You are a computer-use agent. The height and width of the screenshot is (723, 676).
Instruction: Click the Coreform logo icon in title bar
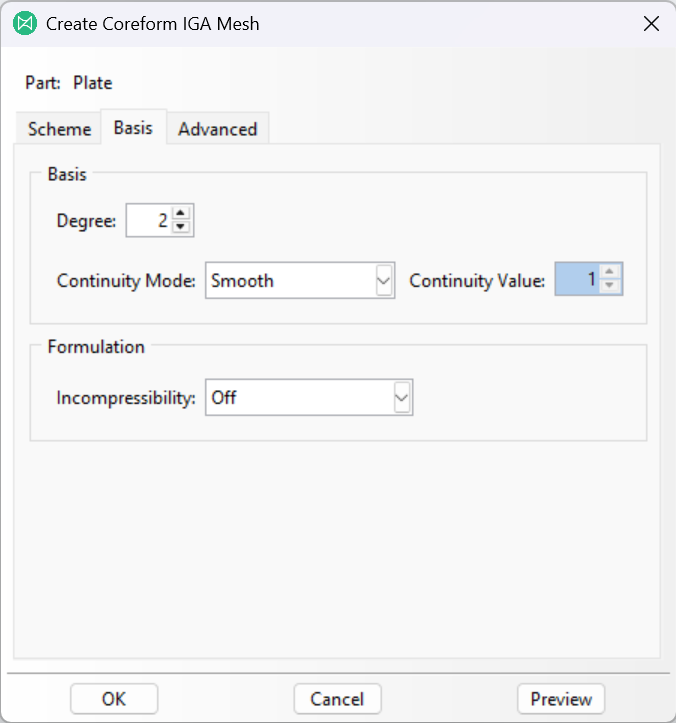25,23
